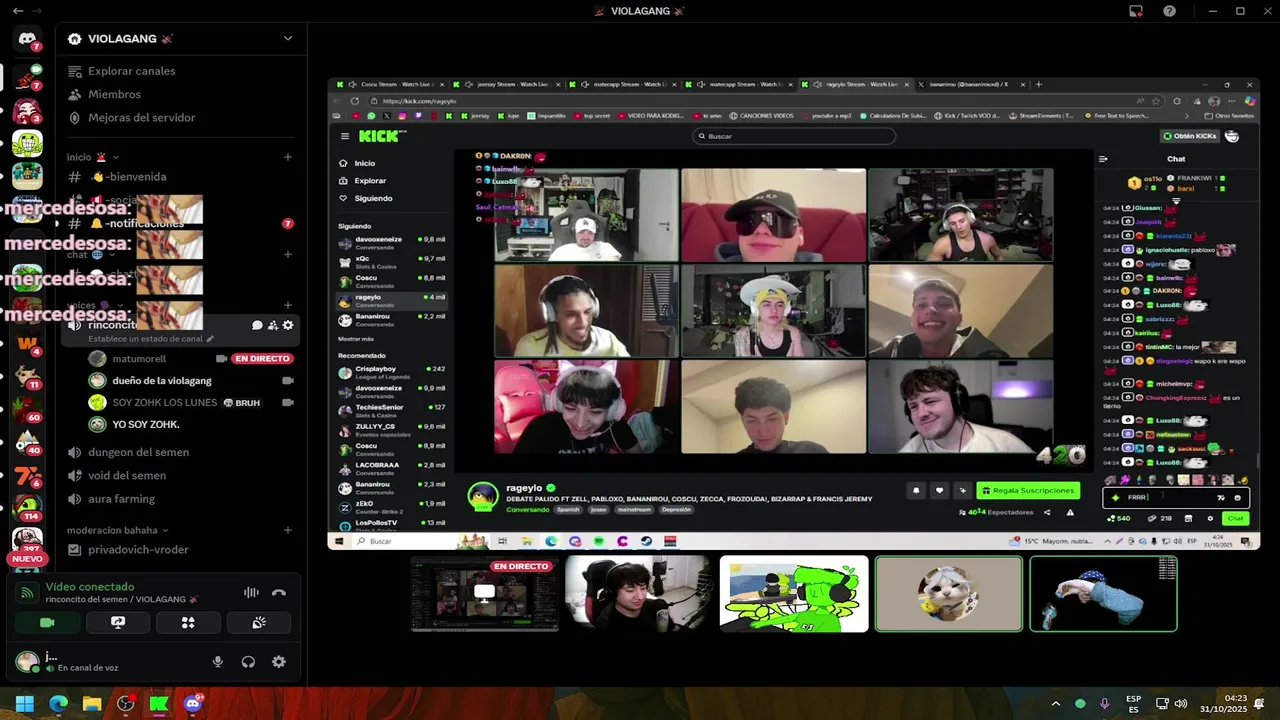This screenshot has height=720, width=1280.
Task: Toggle noise suppression waveform icon
Action: [x=251, y=592]
